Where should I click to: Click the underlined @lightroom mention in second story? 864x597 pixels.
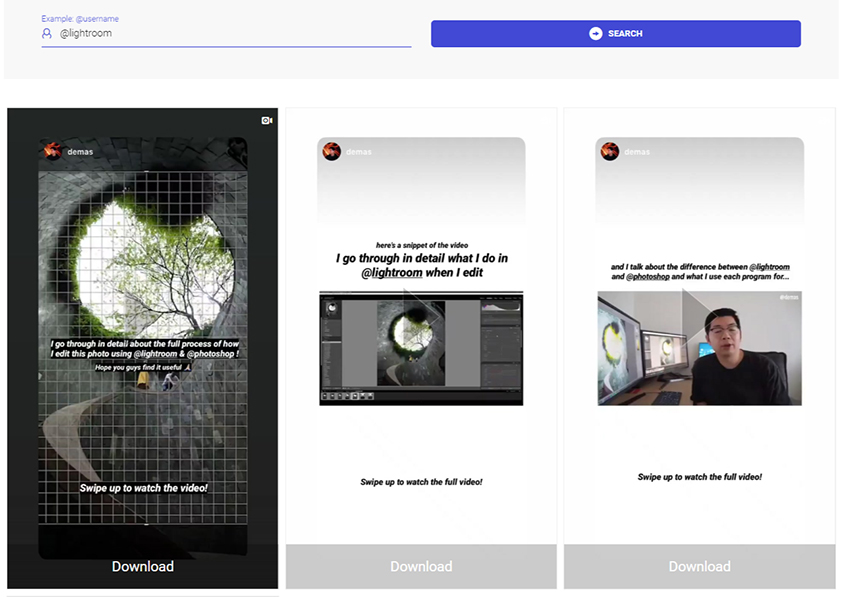[392, 273]
